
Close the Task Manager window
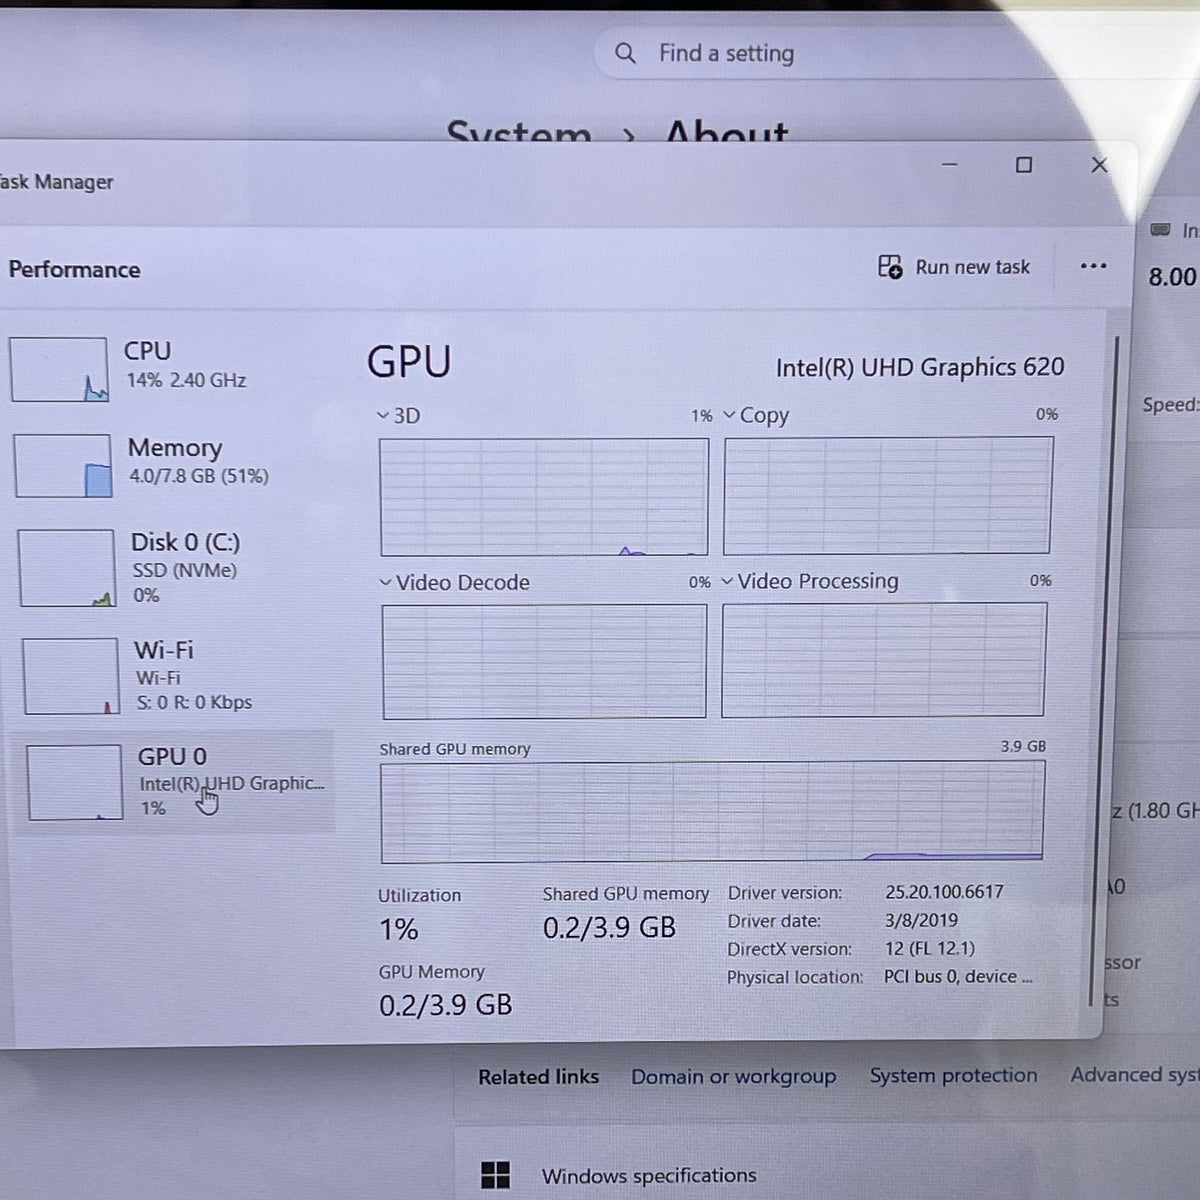coord(1099,165)
